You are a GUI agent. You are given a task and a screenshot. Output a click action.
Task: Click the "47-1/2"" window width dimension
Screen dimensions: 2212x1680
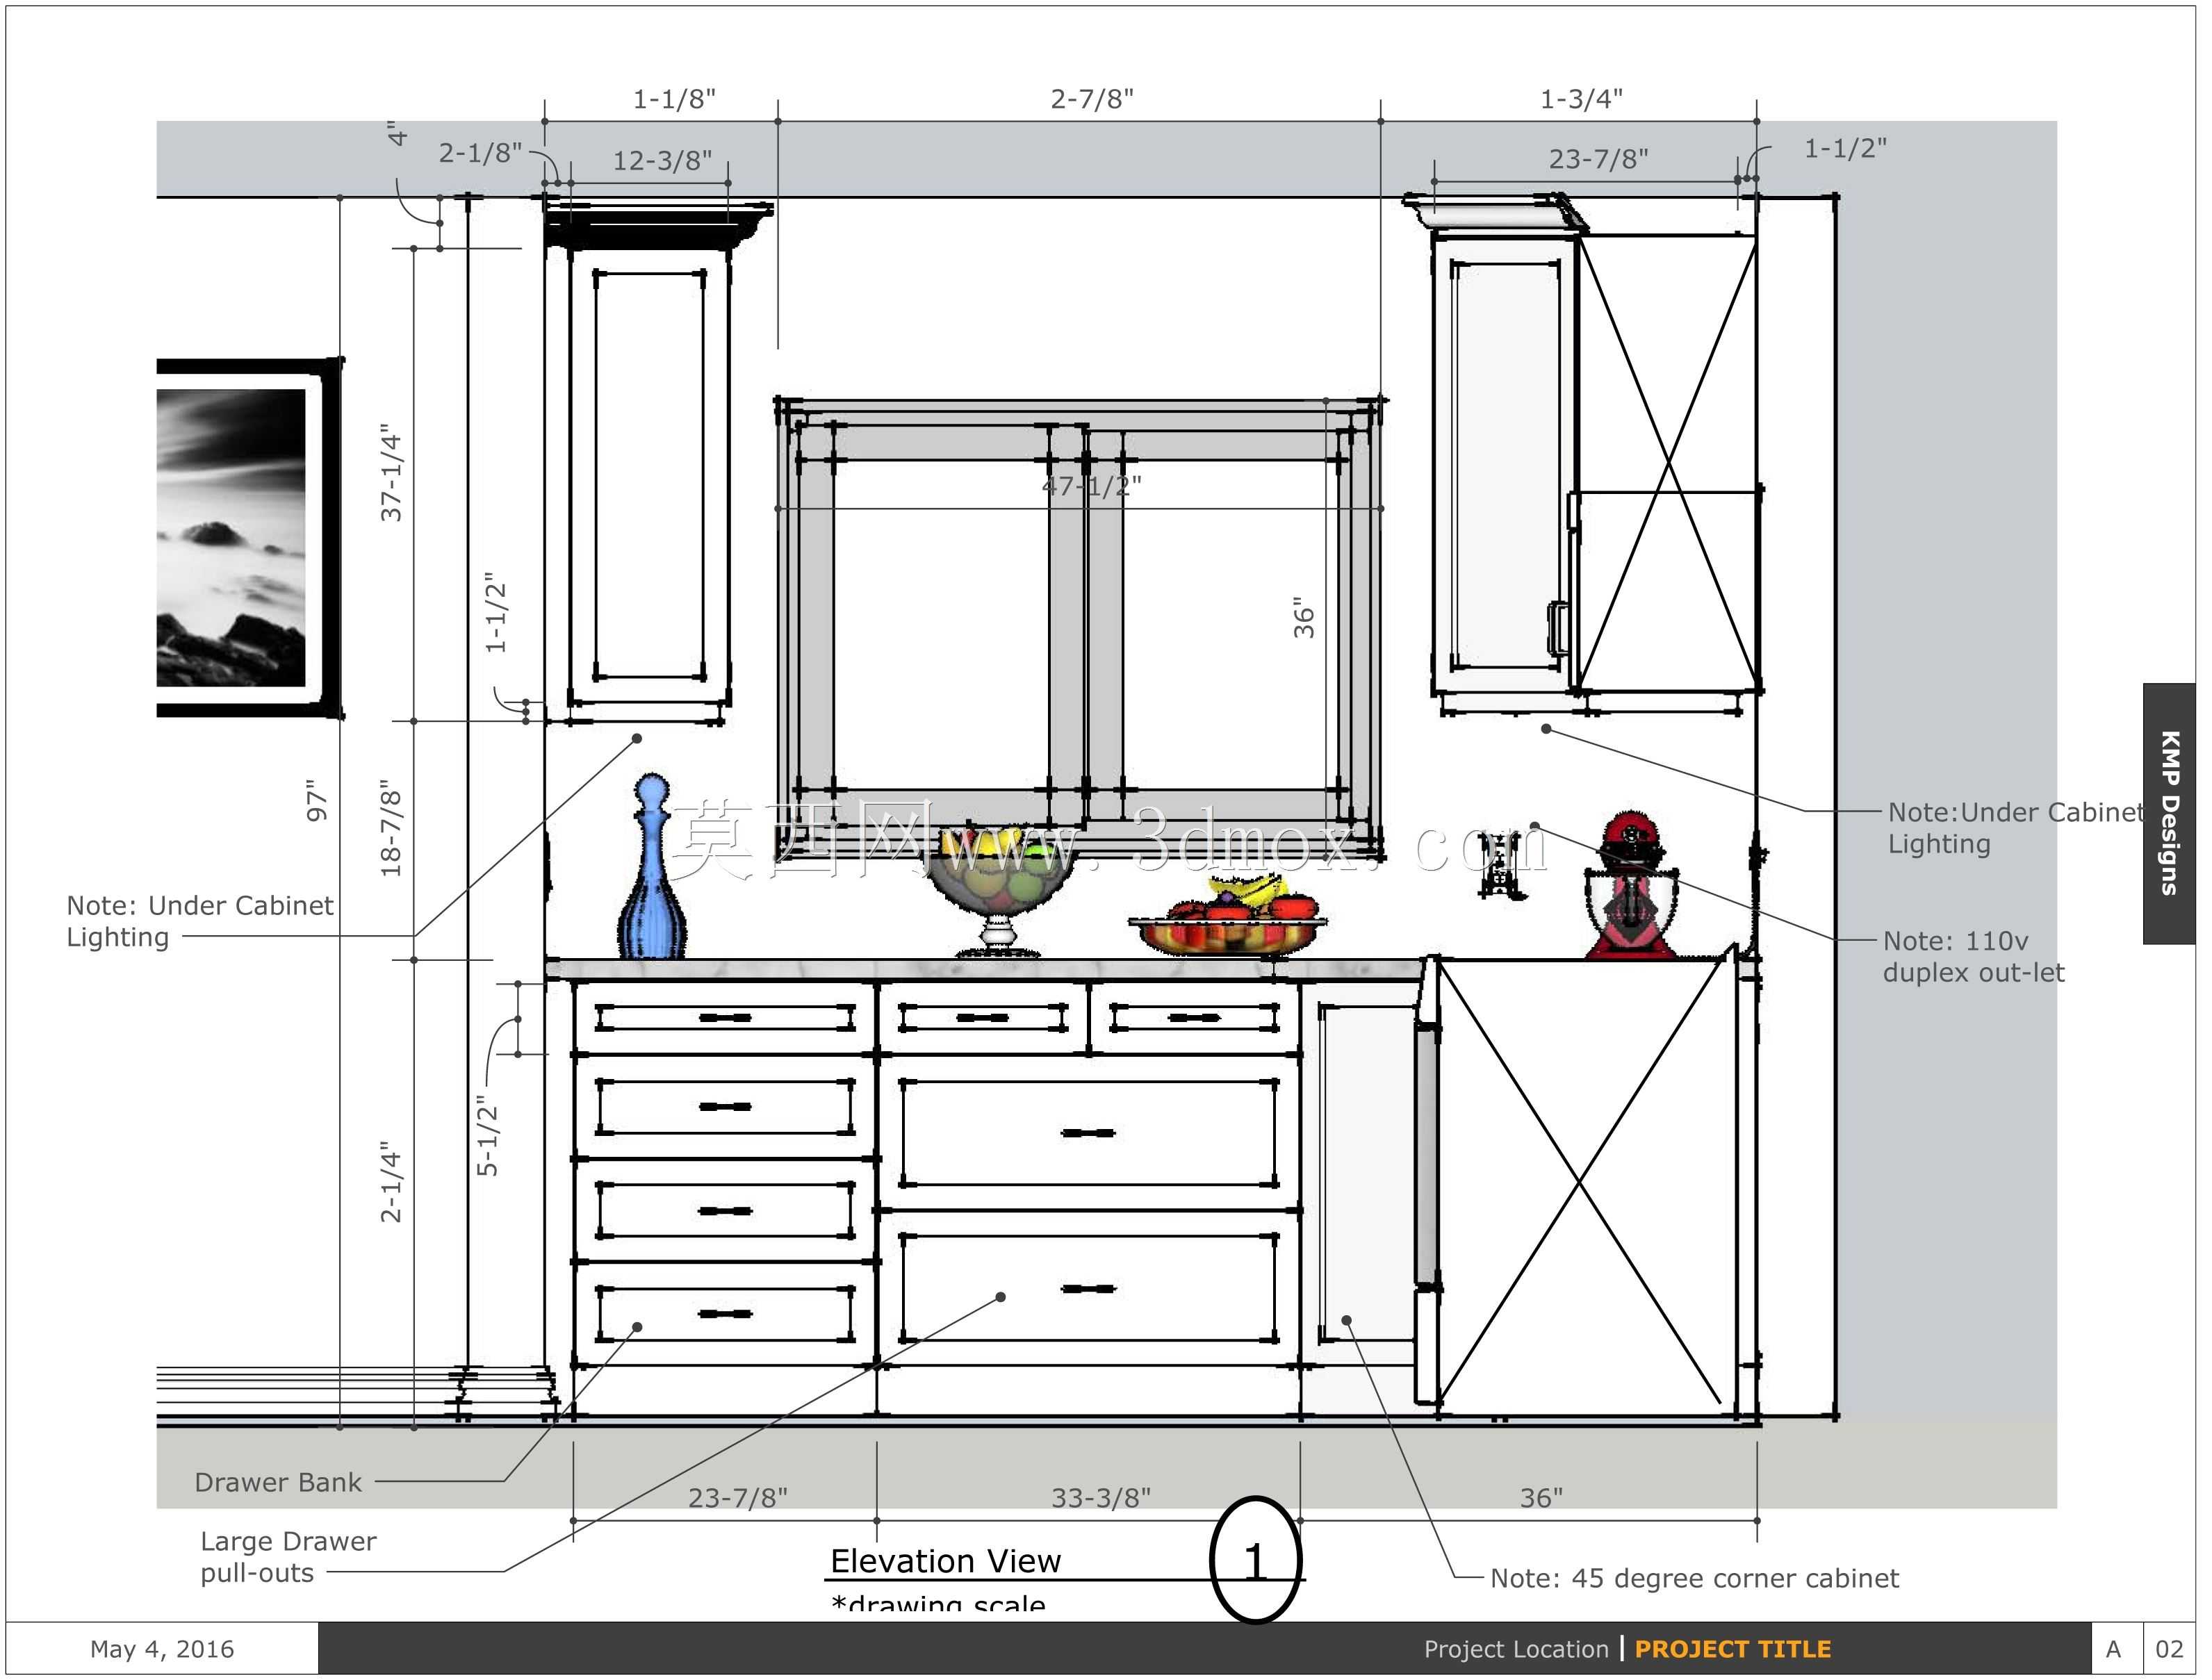click(1091, 486)
